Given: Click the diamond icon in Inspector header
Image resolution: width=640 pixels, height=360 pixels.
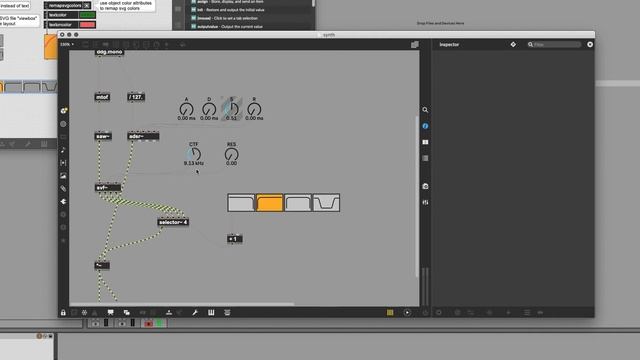Looking at the screenshot, I should (x=513, y=44).
